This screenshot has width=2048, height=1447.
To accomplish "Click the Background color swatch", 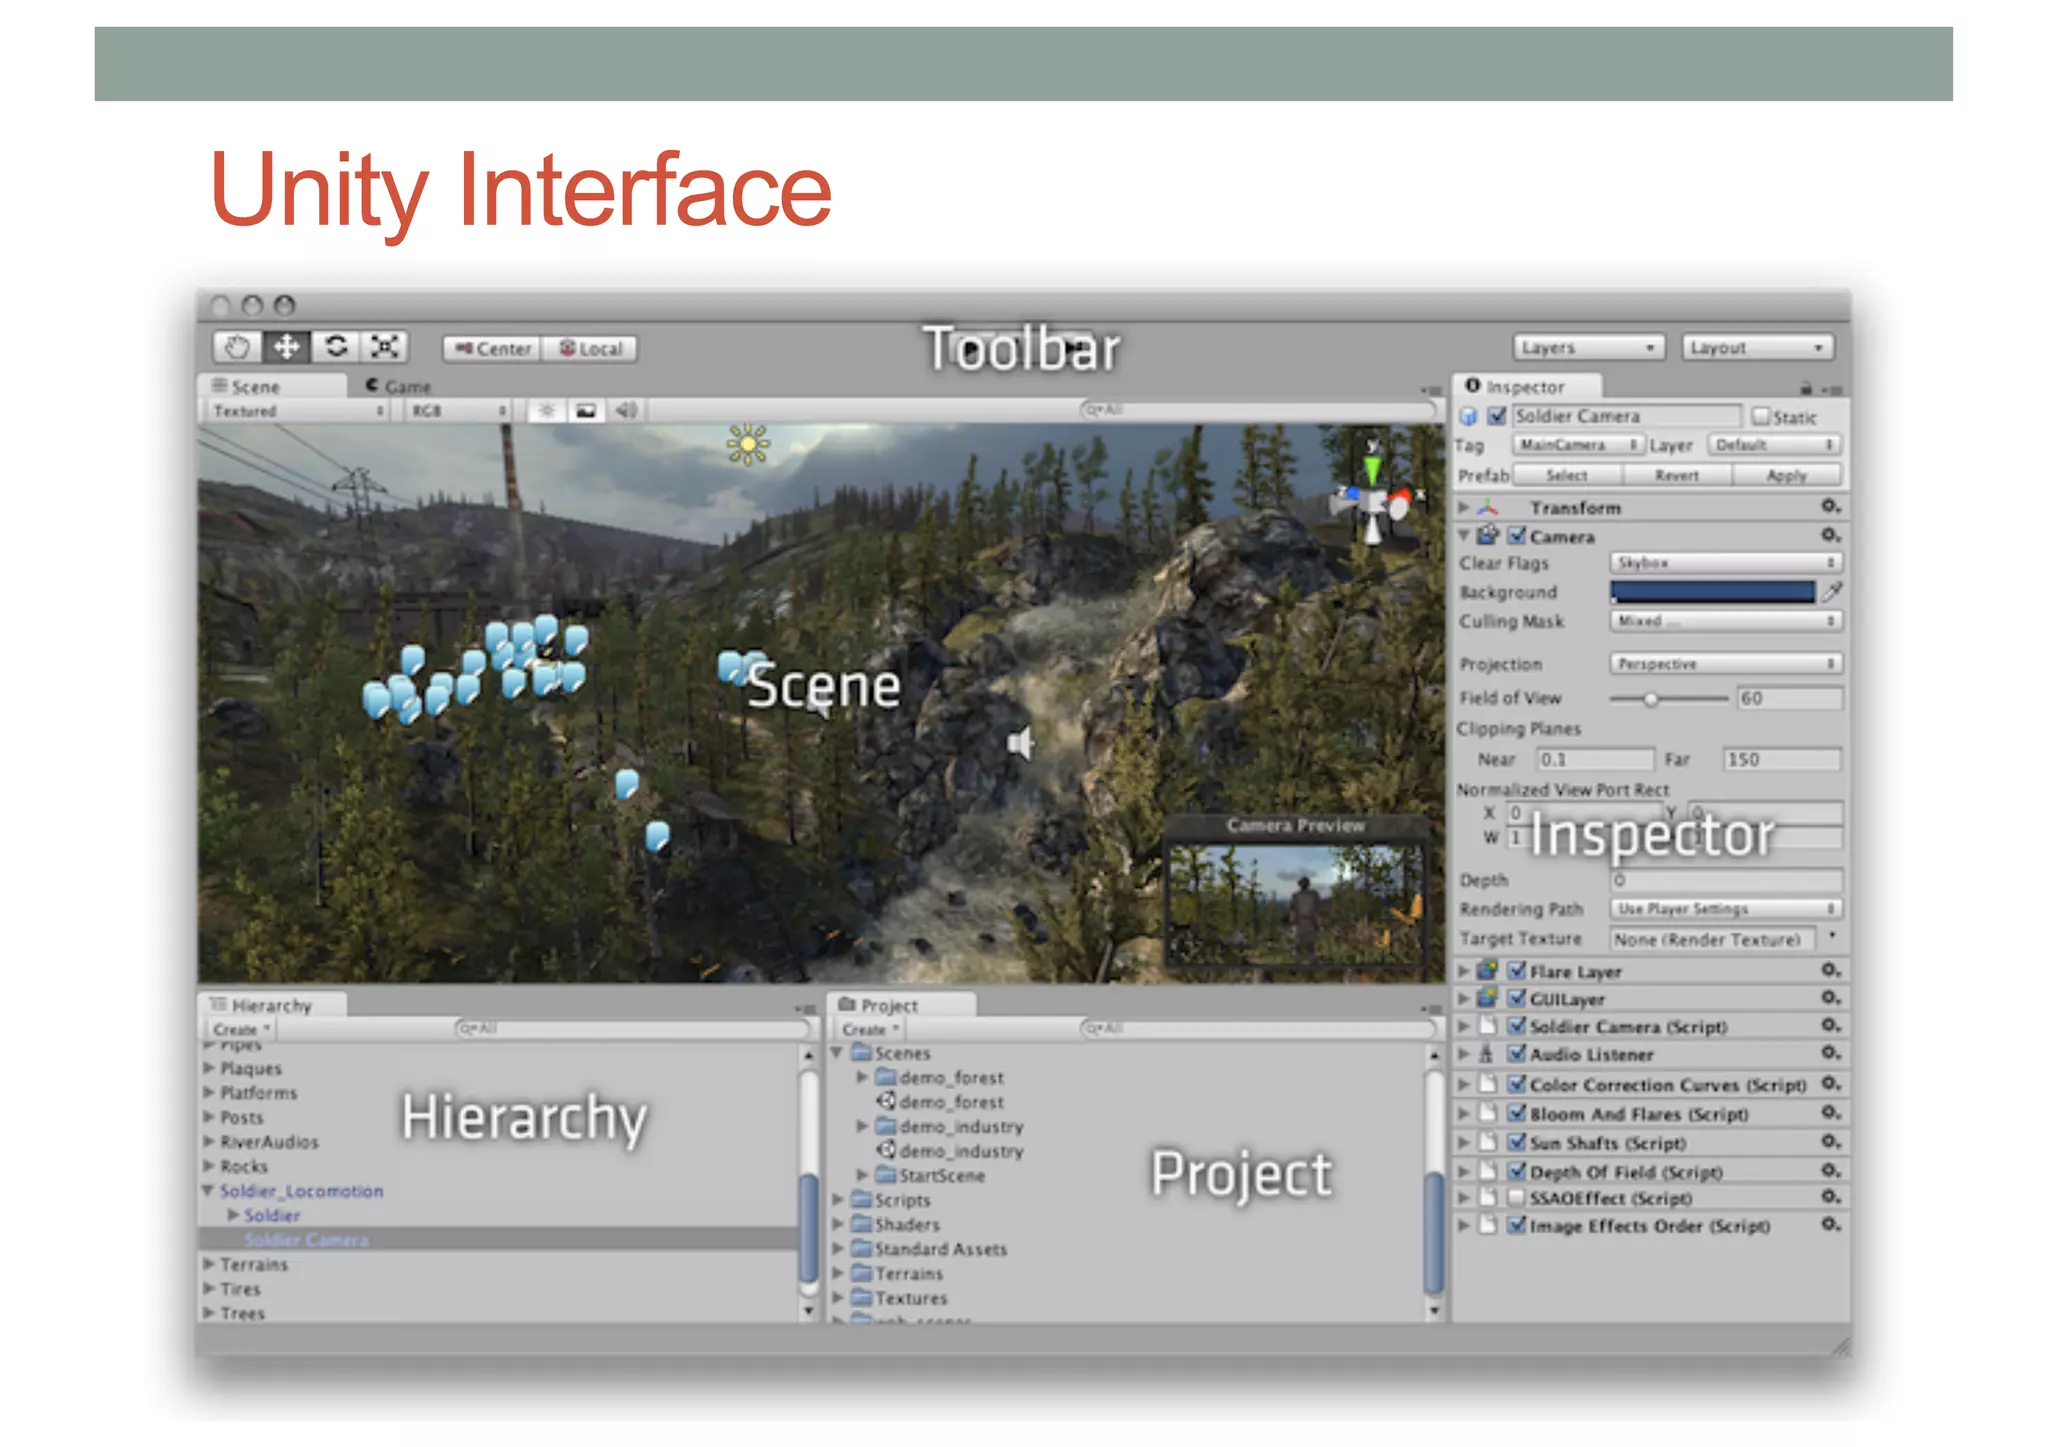I will click(1713, 592).
